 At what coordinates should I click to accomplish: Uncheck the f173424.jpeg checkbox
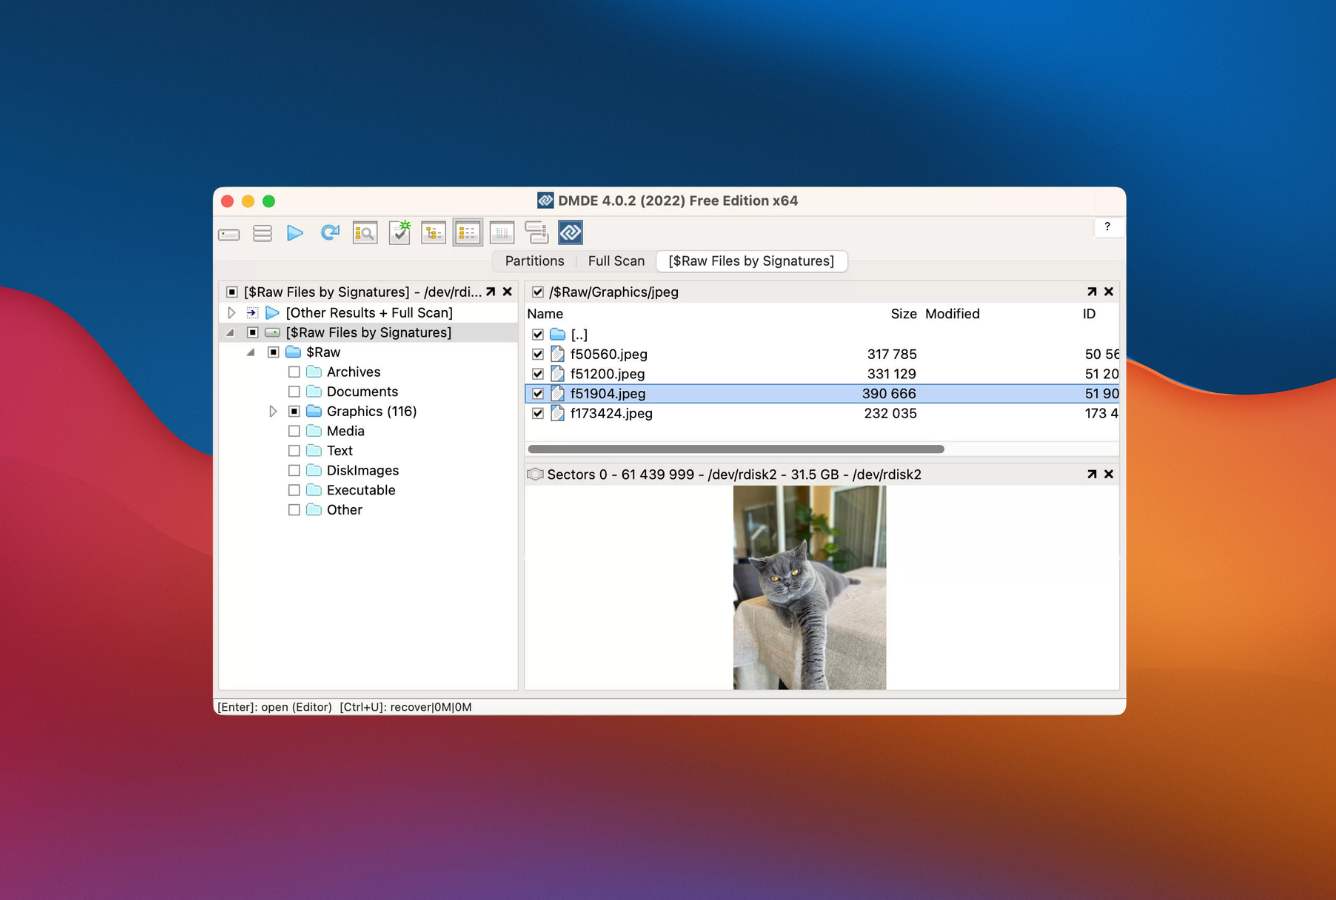click(x=538, y=413)
